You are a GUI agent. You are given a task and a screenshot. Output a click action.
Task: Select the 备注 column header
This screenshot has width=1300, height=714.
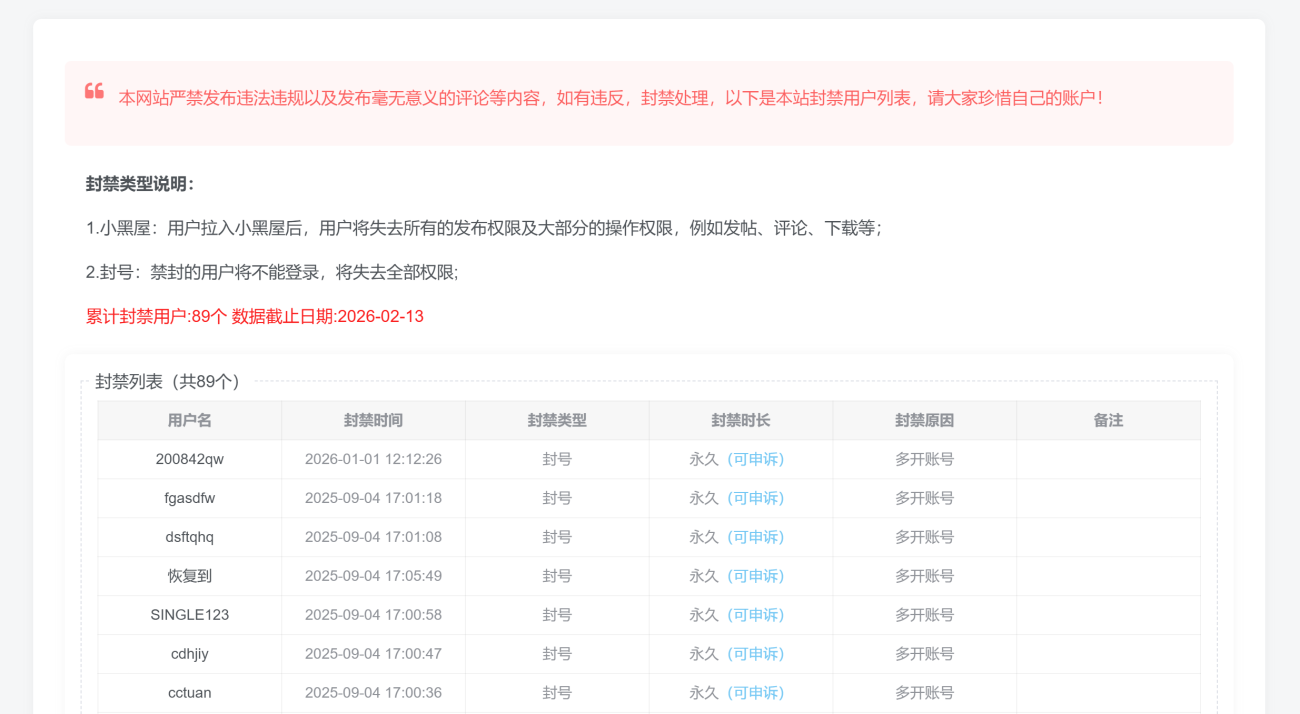click(1108, 421)
